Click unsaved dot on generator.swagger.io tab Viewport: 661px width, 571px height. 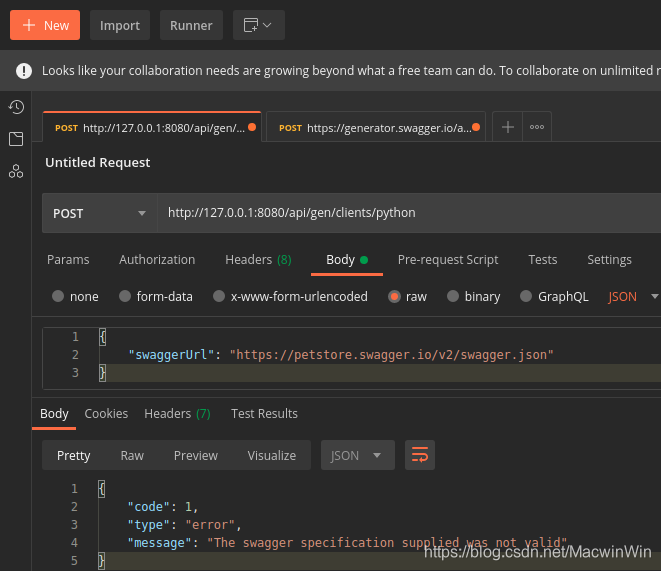(476, 127)
